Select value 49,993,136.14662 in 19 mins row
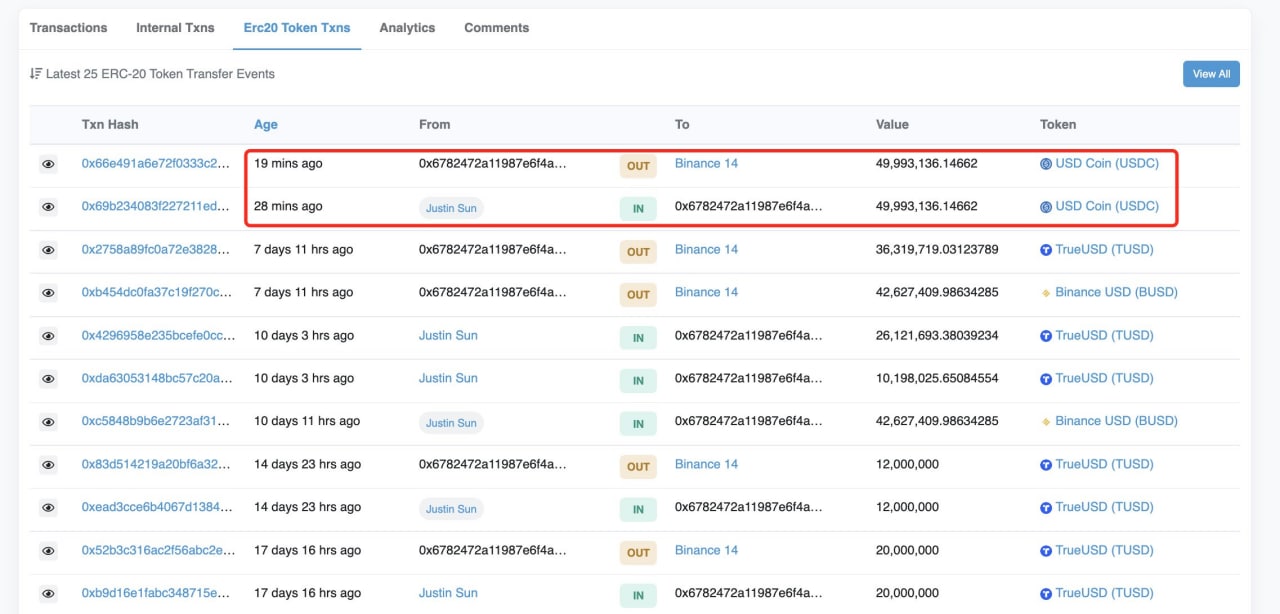The width and height of the screenshot is (1280, 614). coord(927,163)
